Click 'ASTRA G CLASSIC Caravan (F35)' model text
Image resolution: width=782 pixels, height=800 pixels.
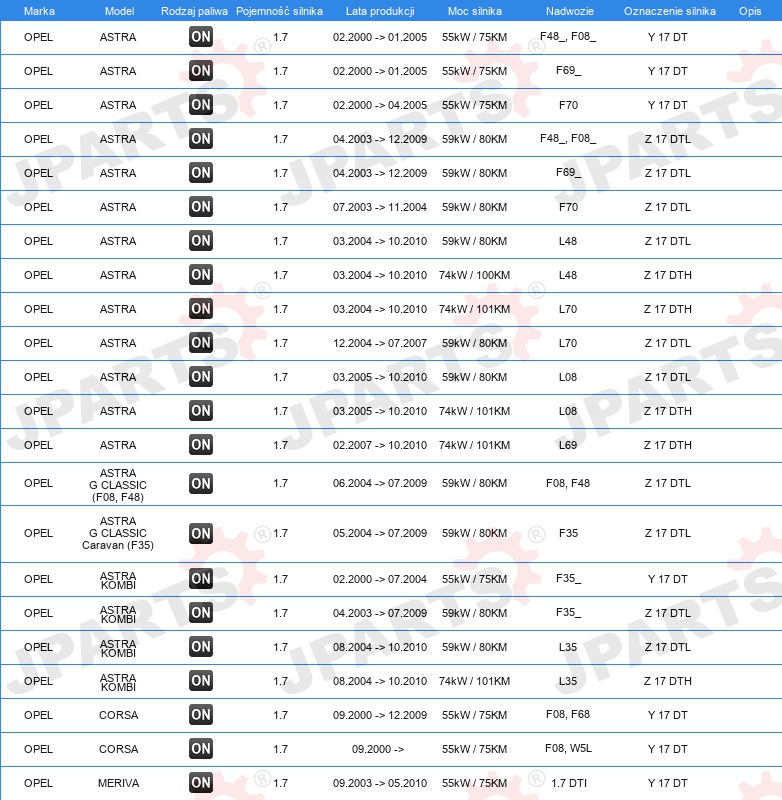[118, 533]
